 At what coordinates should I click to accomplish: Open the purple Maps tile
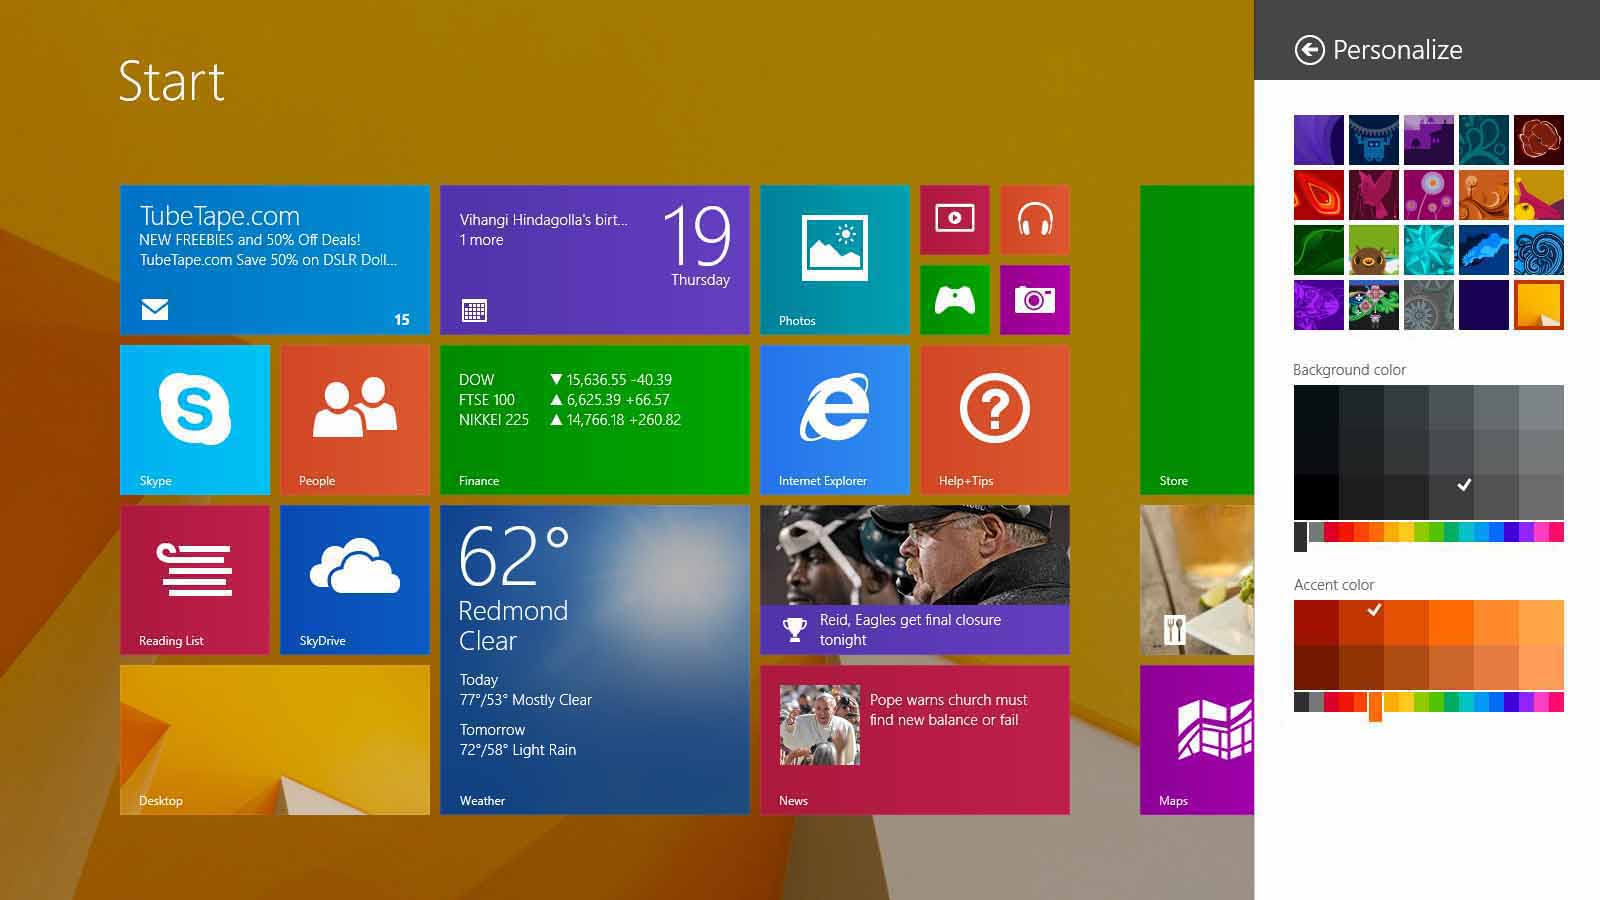(1197, 740)
